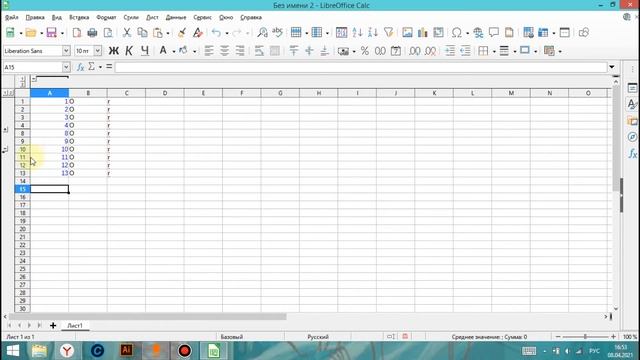Insert an image via toolbar icon
The height and width of the screenshot is (360, 640).
coord(407,33)
